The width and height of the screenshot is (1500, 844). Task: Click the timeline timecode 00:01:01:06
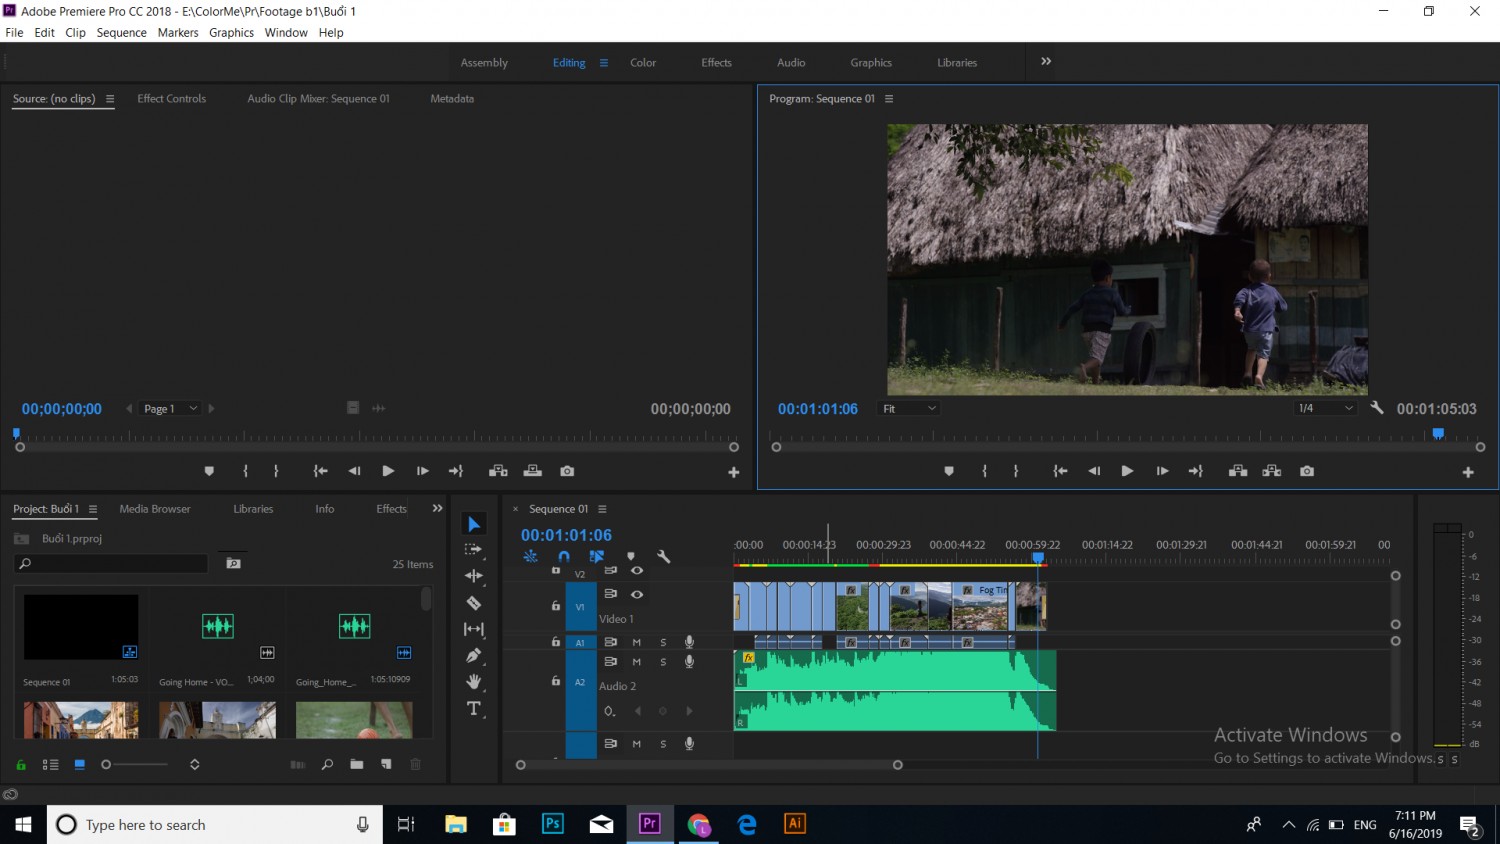click(x=566, y=535)
